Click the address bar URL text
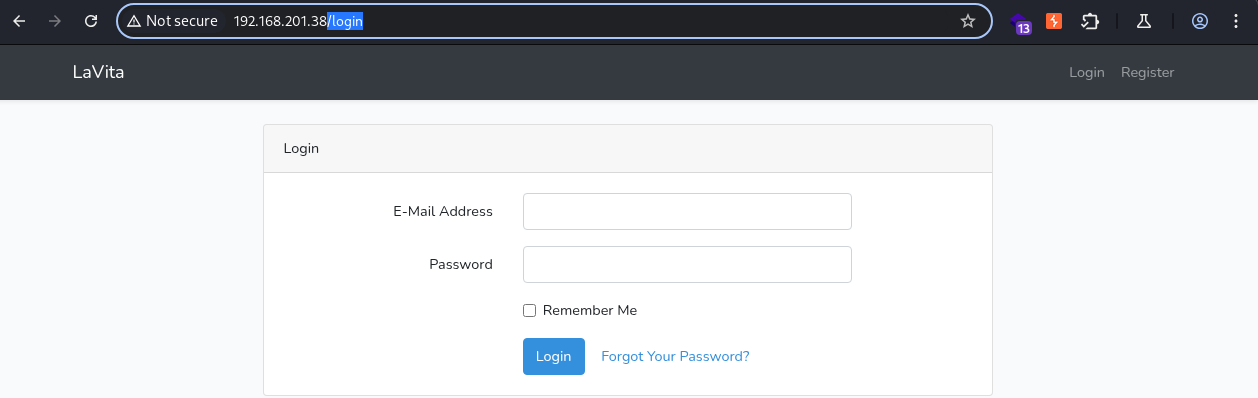 [x=298, y=21]
